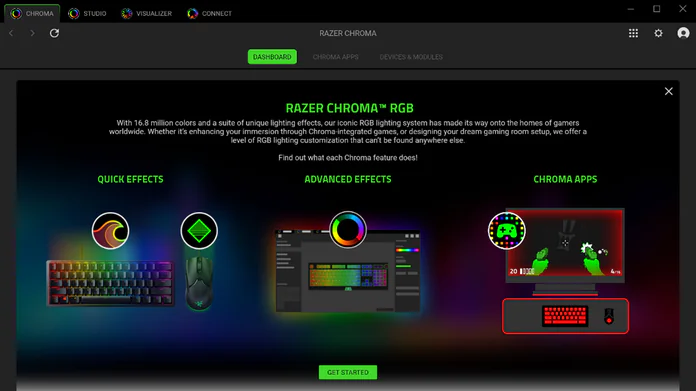Switch to the Studio module tab
The image size is (696, 391).
tap(87, 13)
